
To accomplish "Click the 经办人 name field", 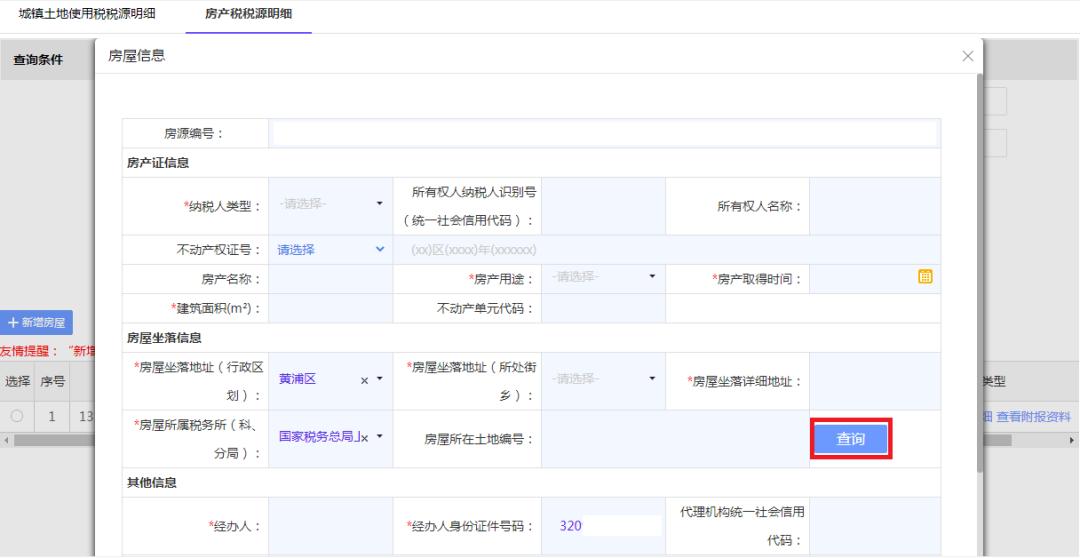I will point(329,526).
